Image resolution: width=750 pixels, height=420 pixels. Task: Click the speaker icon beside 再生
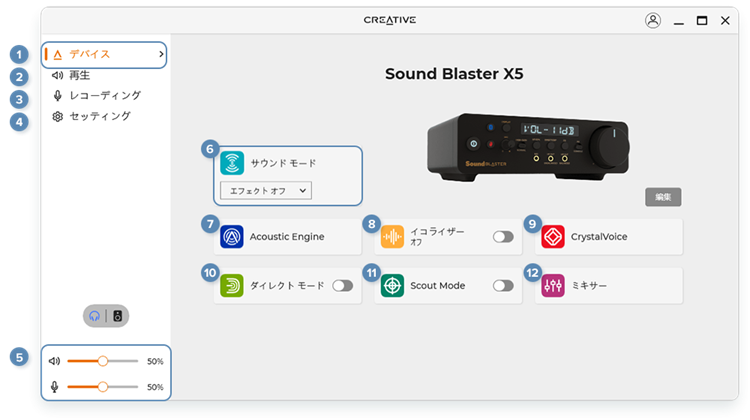click(x=57, y=75)
